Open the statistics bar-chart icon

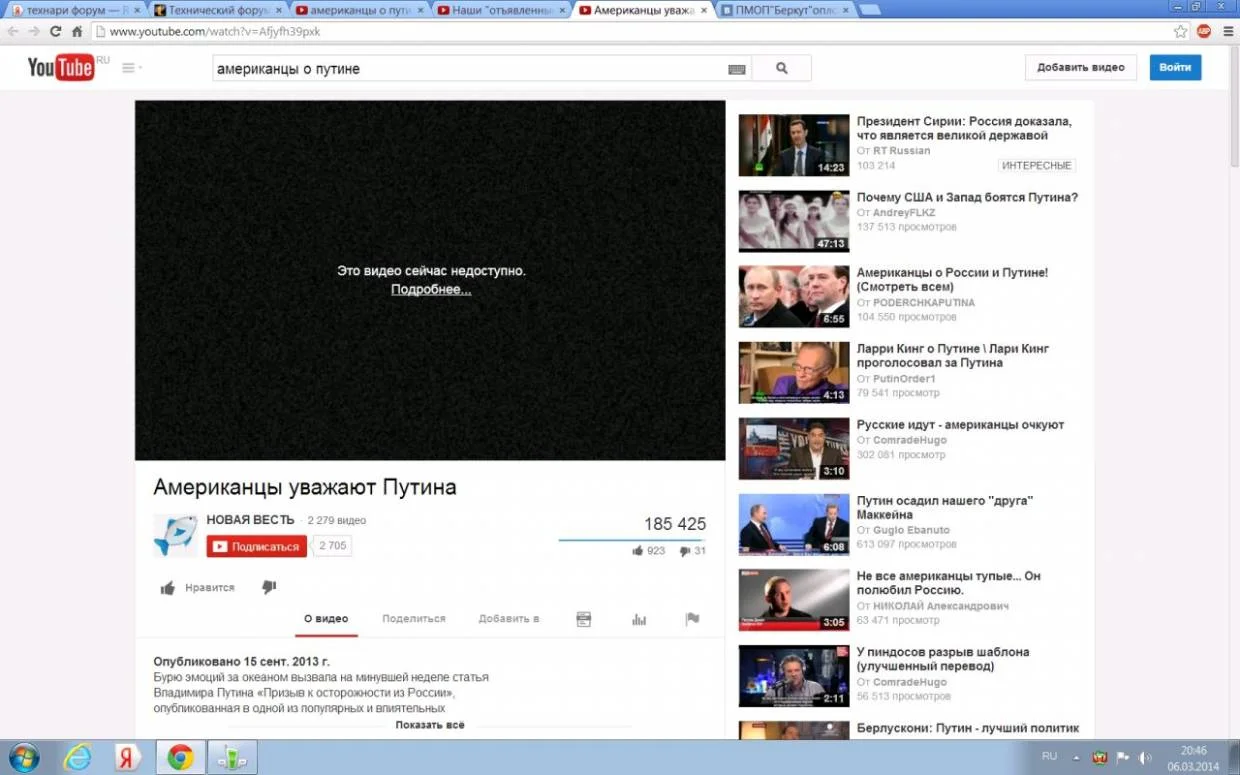pyautogui.click(x=639, y=619)
